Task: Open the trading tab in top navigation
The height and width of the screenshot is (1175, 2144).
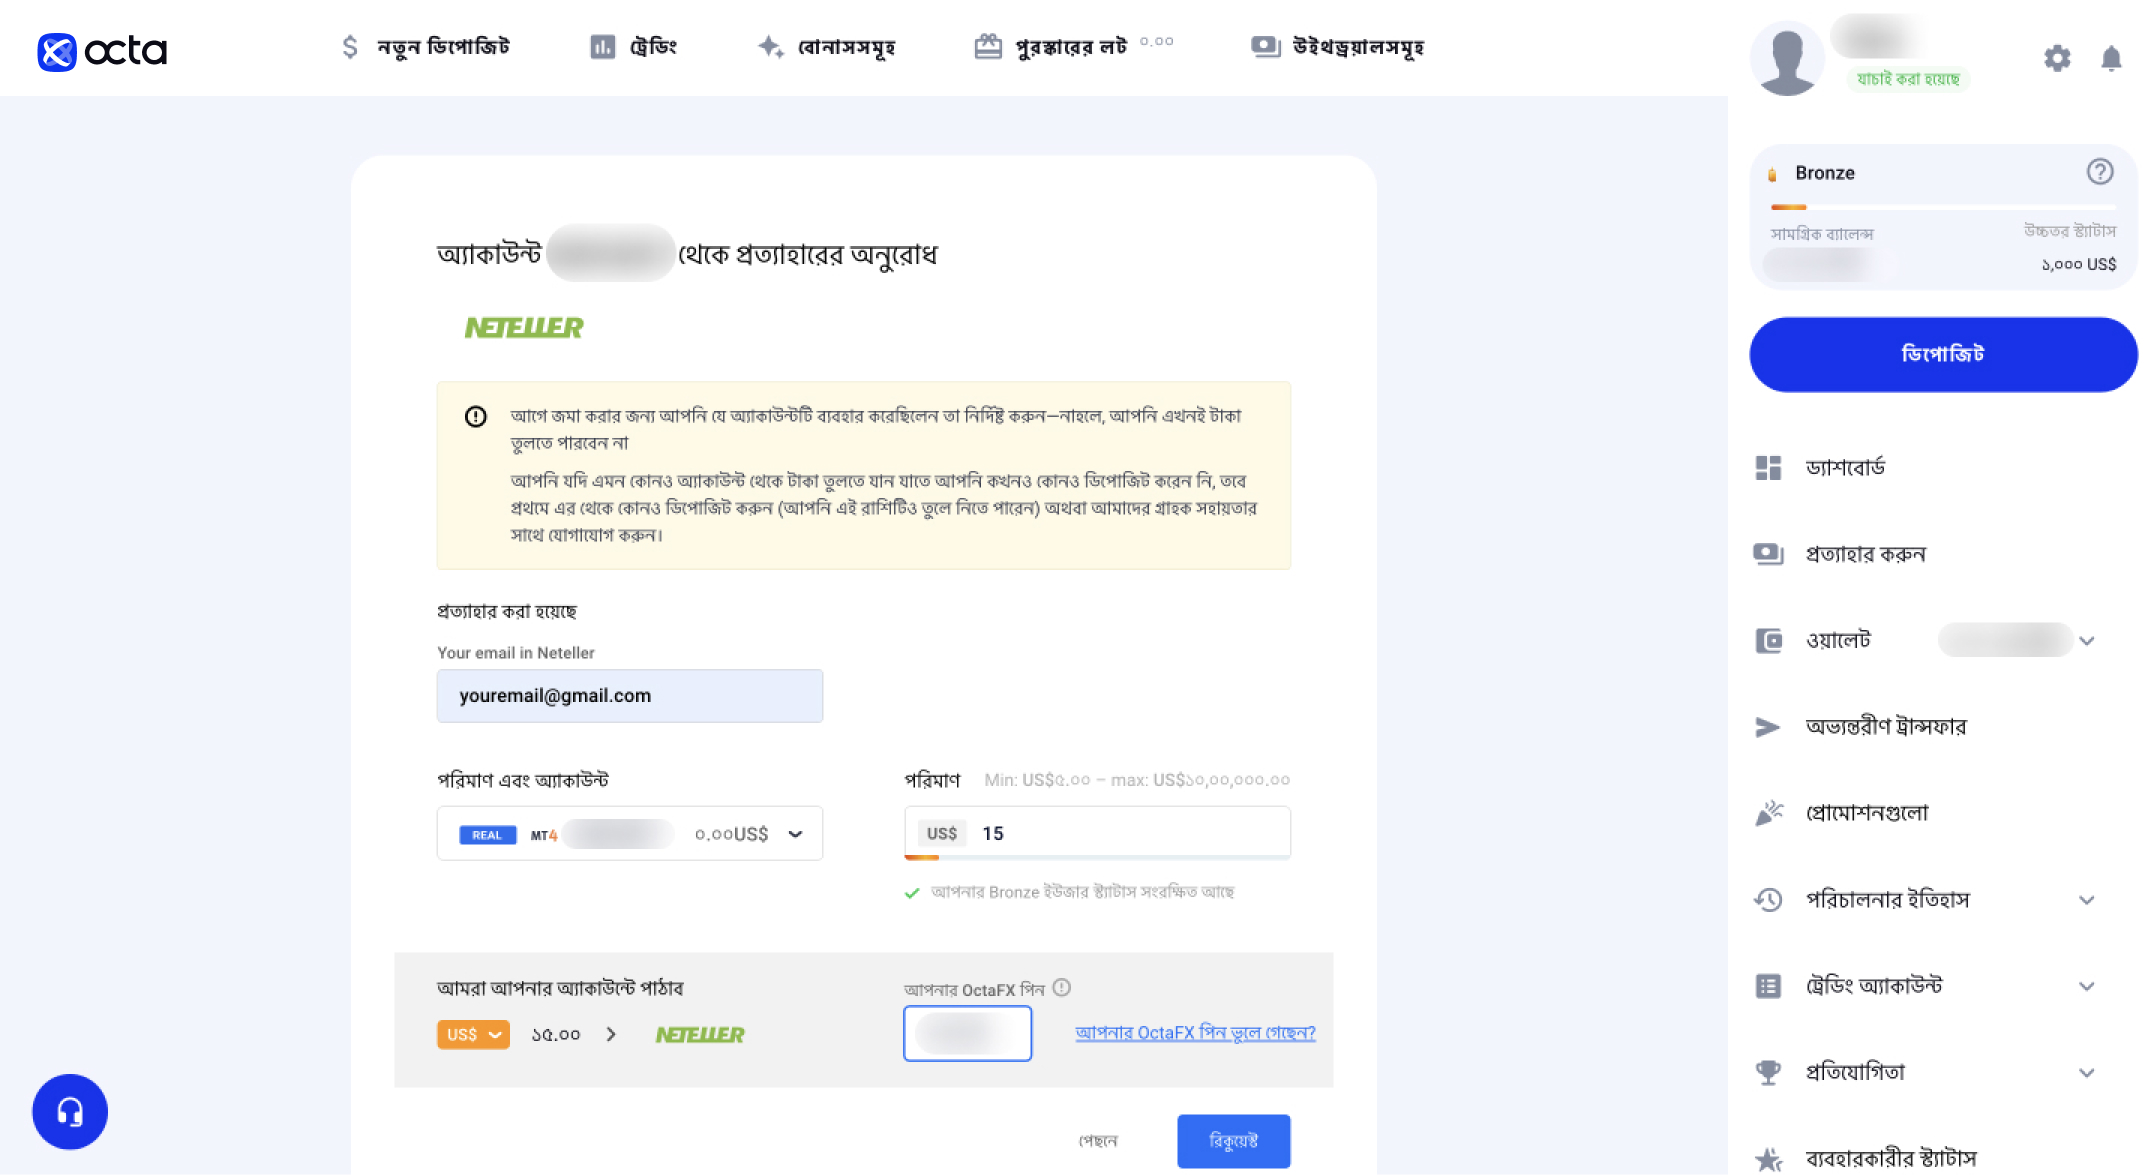Action: pos(633,47)
